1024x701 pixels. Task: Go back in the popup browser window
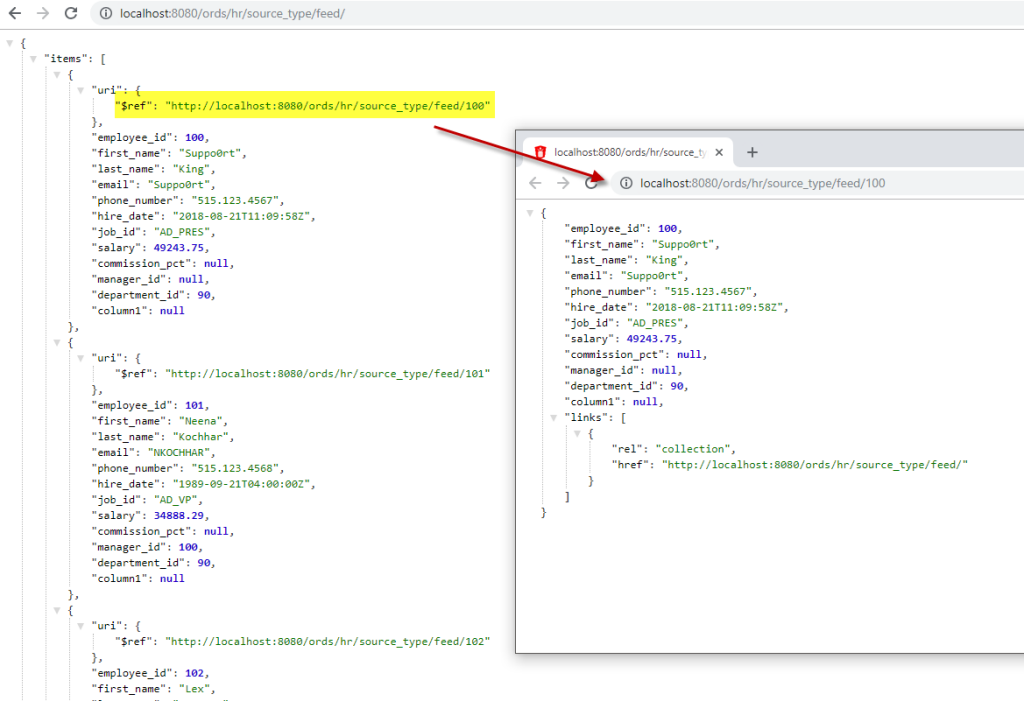point(536,183)
